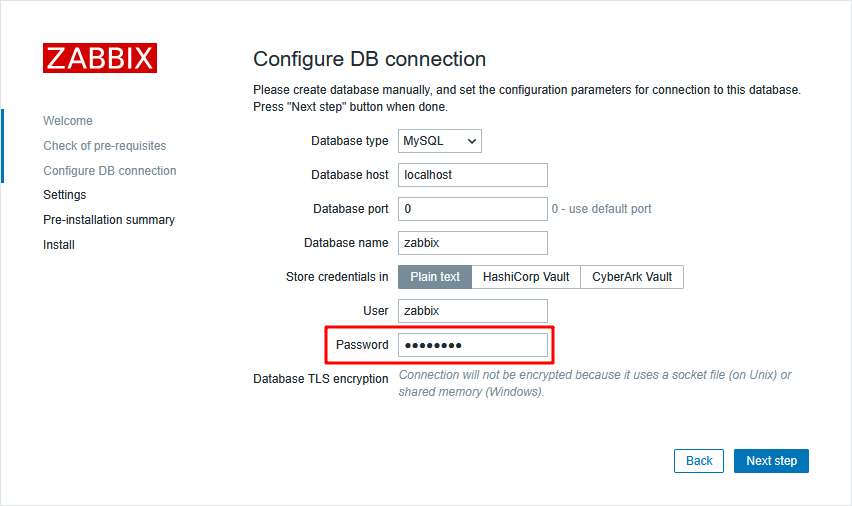Click the User input field
Screen dimensions: 852x506
(472, 311)
